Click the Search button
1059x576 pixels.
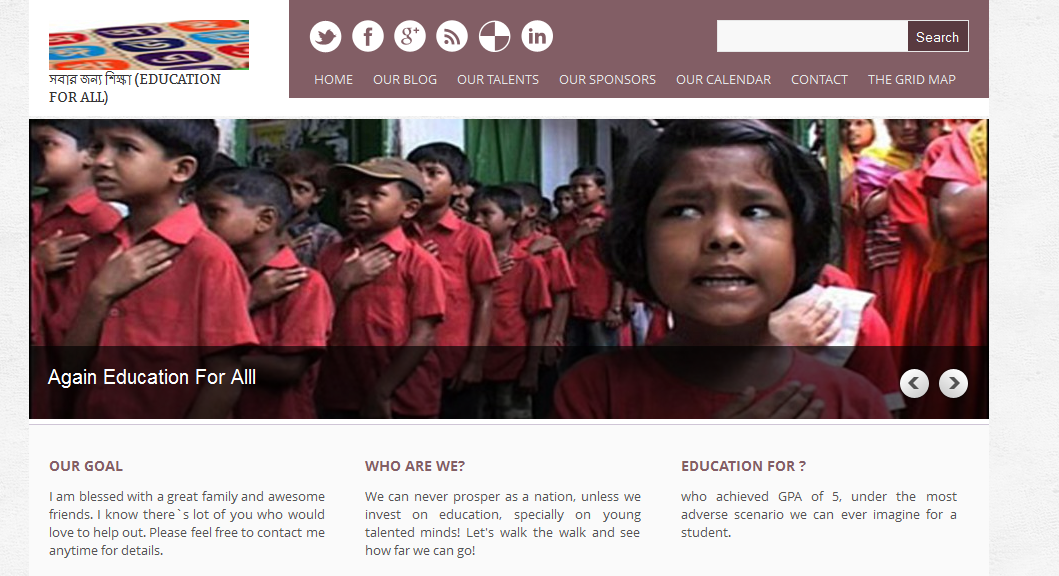click(x=937, y=36)
